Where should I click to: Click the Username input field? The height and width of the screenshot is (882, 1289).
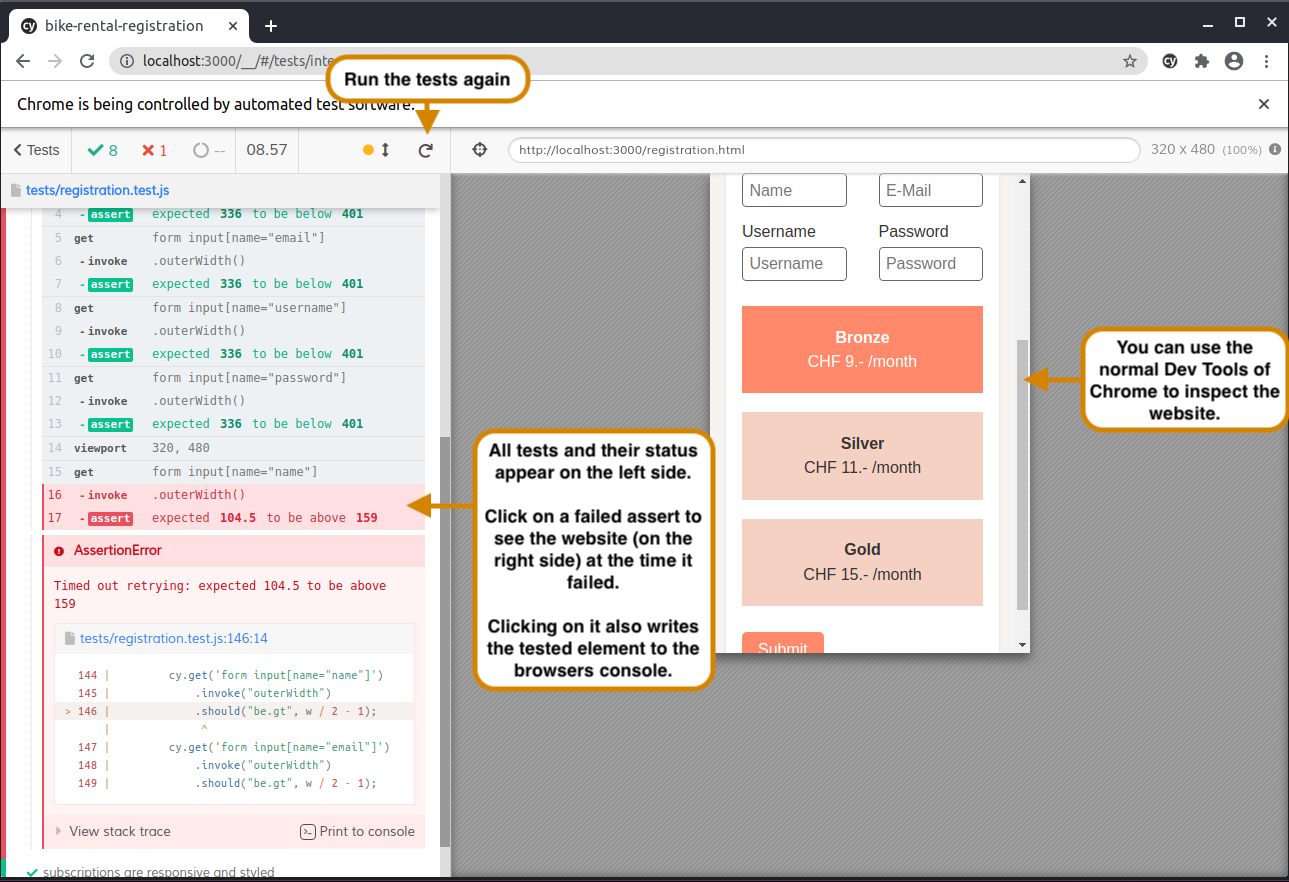794,264
